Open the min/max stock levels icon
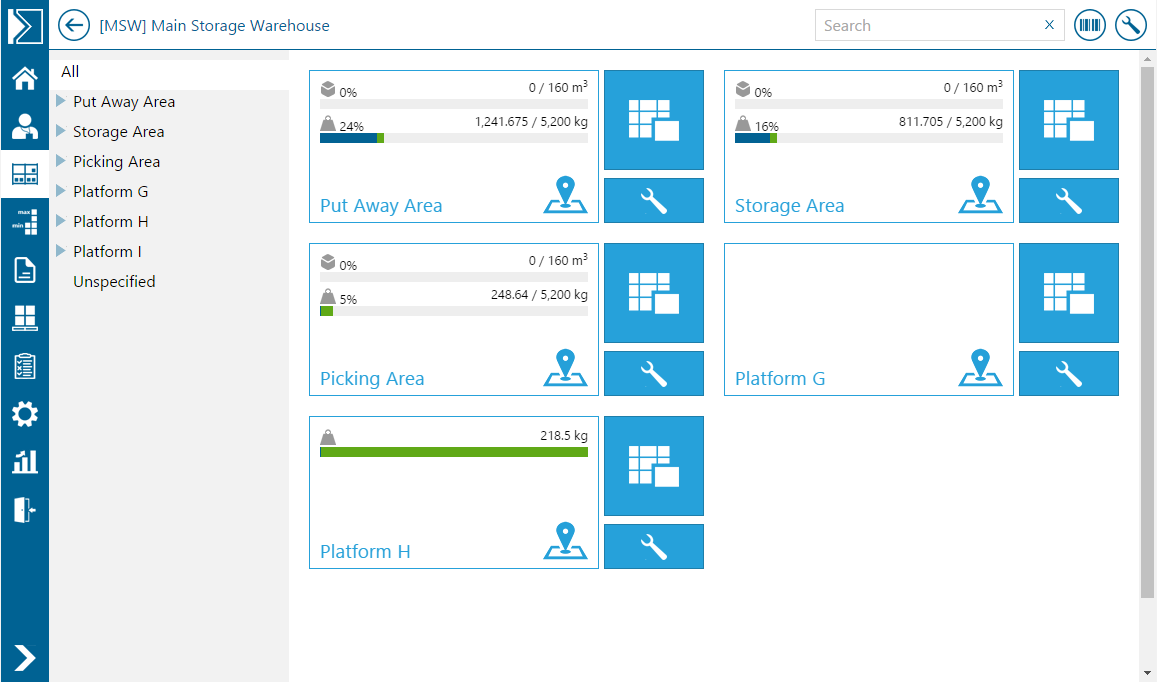This screenshot has height=682, width=1157. point(25,222)
